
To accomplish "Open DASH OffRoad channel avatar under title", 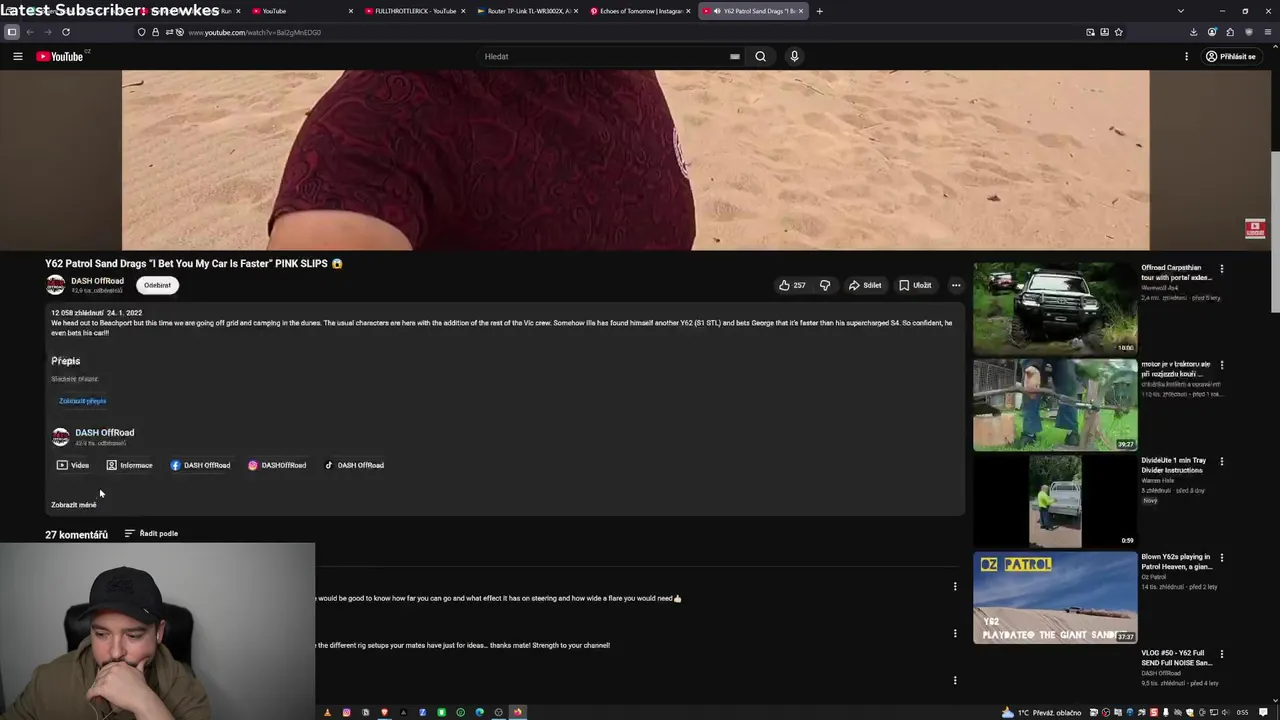I will point(56,285).
